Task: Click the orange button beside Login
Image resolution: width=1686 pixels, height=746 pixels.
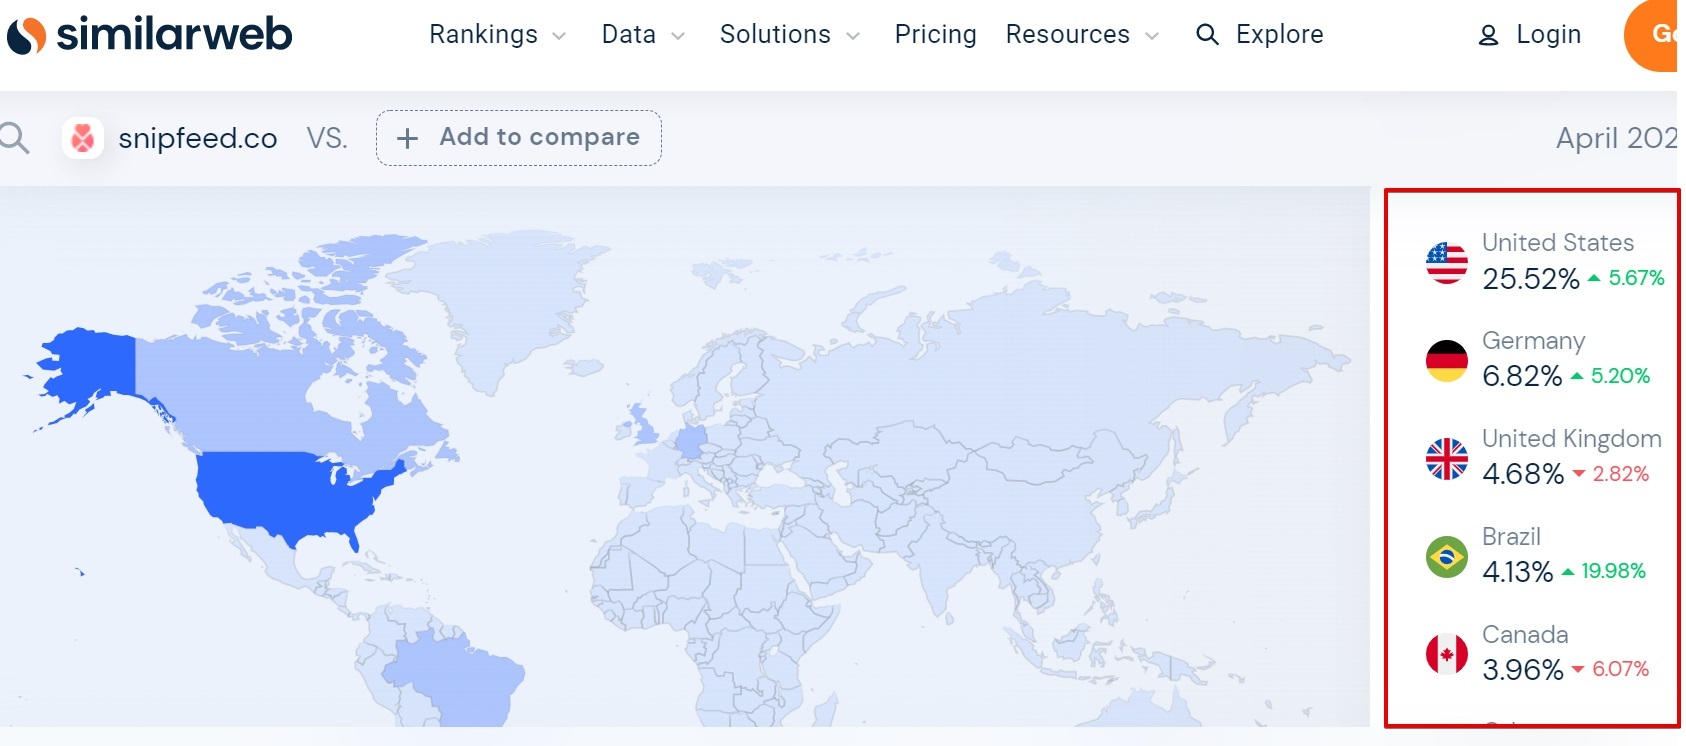Action: pyautogui.click(x=1652, y=35)
